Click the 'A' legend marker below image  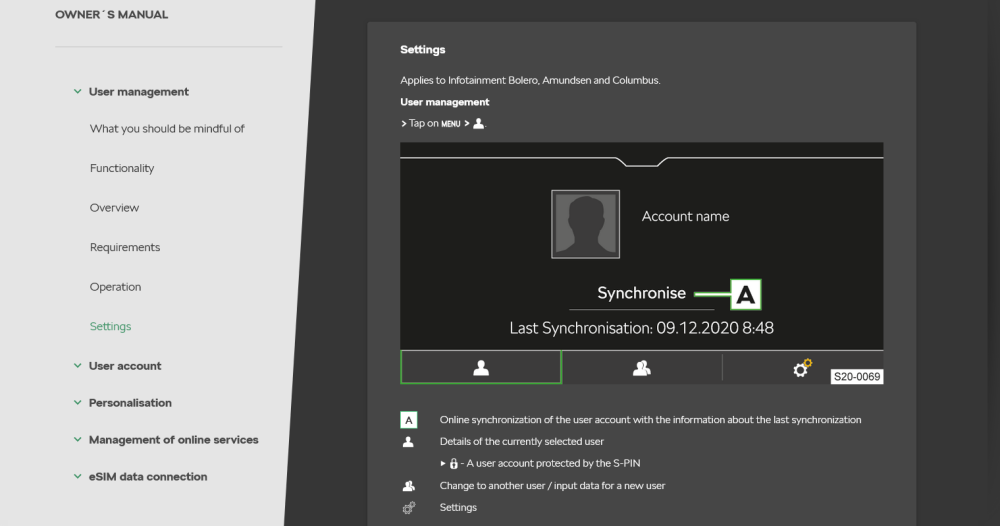pos(409,420)
